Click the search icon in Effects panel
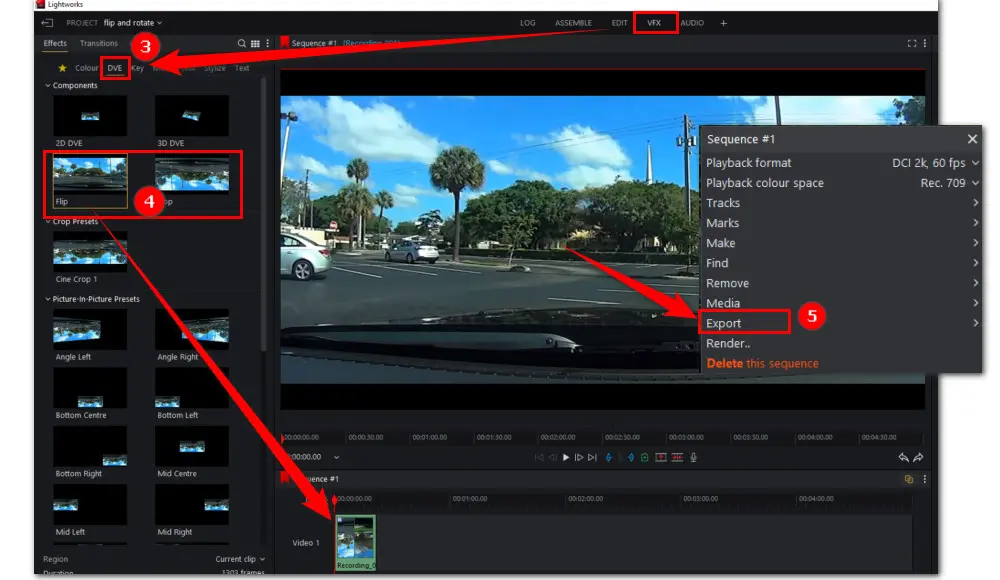 point(241,44)
